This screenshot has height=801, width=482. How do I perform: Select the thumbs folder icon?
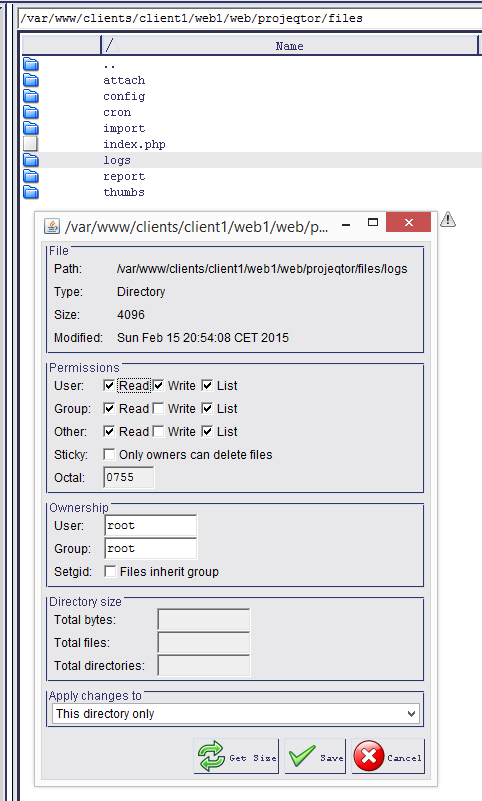31,192
